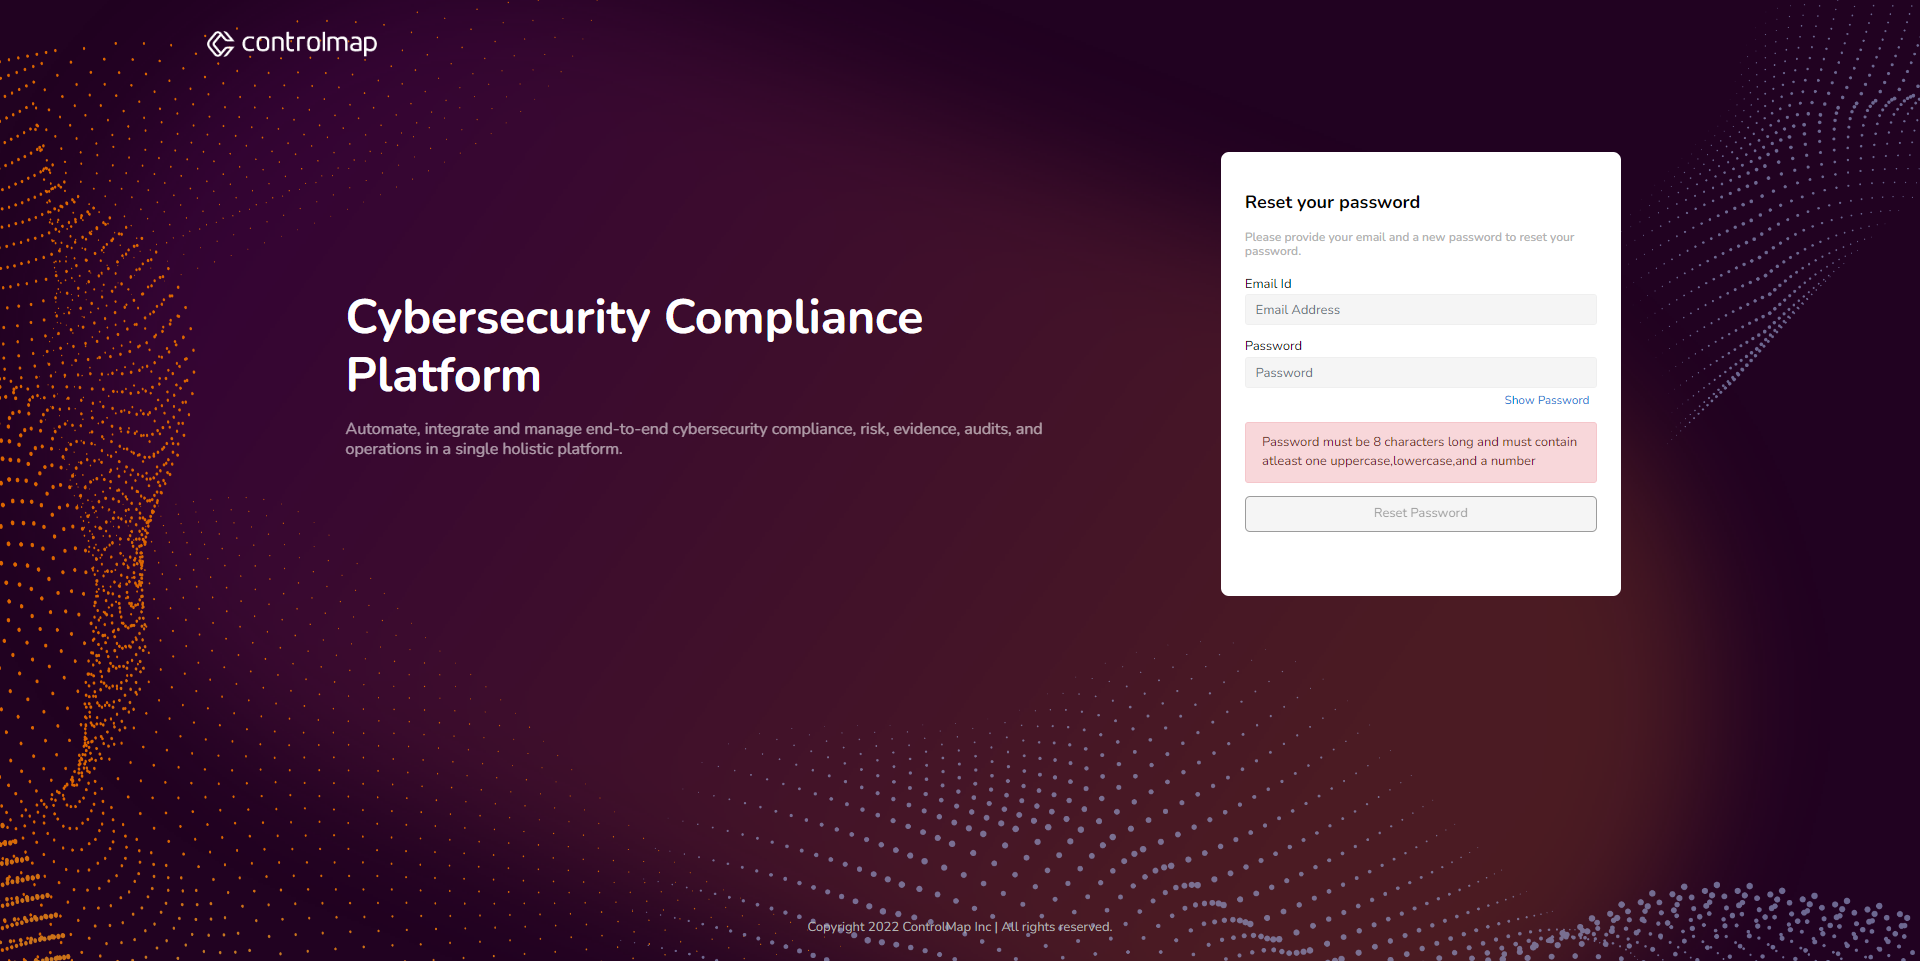The width and height of the screenshot is (1920, 961).
Task: Click the 'Reset your password' card heading
Action: [x=1332, y=202]
